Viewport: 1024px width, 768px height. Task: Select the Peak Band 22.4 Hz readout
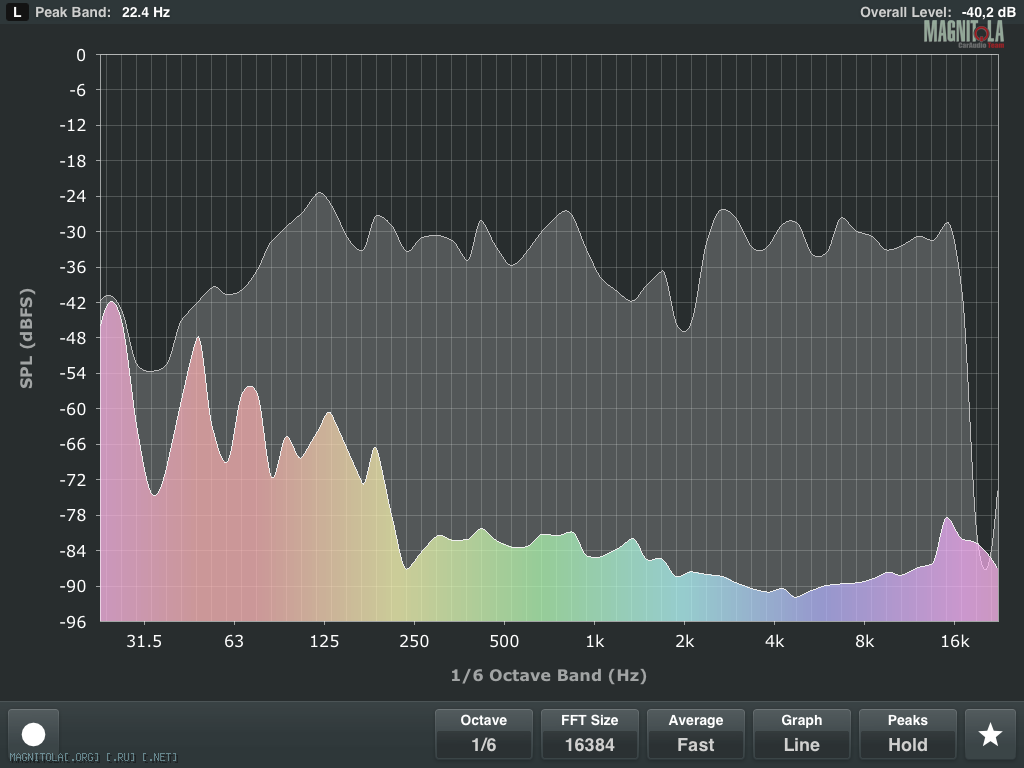102,12
